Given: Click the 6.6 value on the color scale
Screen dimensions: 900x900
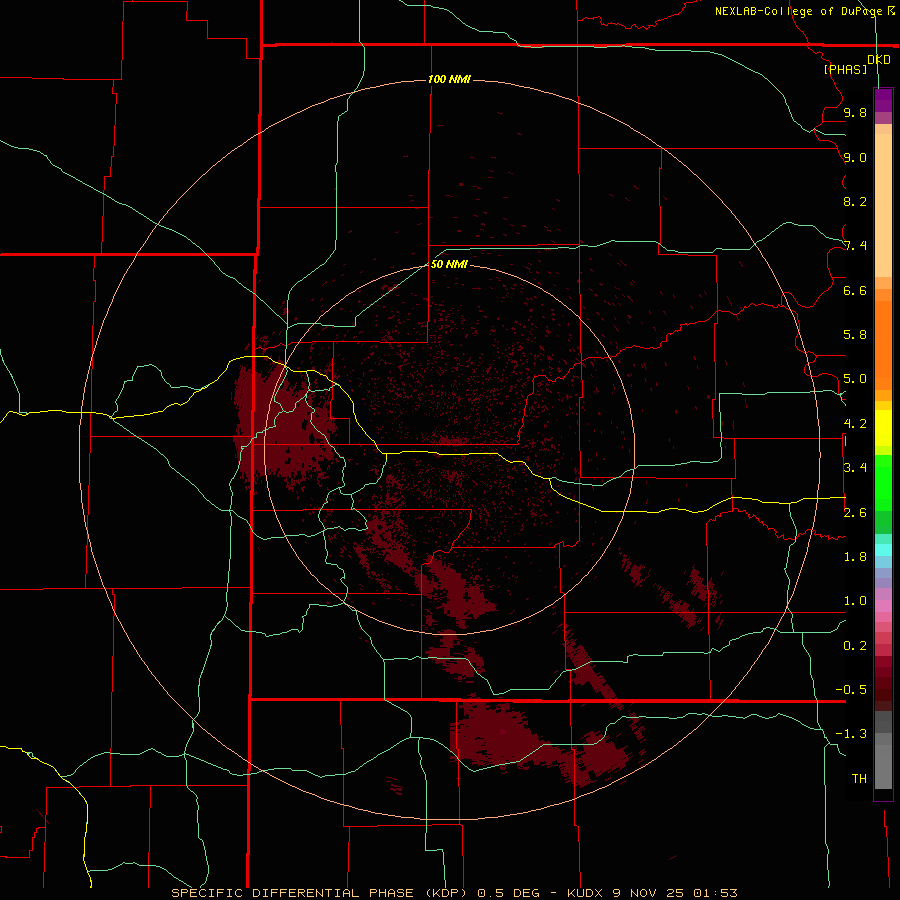Looking at the screenshot, I should [x=855, y=290].
